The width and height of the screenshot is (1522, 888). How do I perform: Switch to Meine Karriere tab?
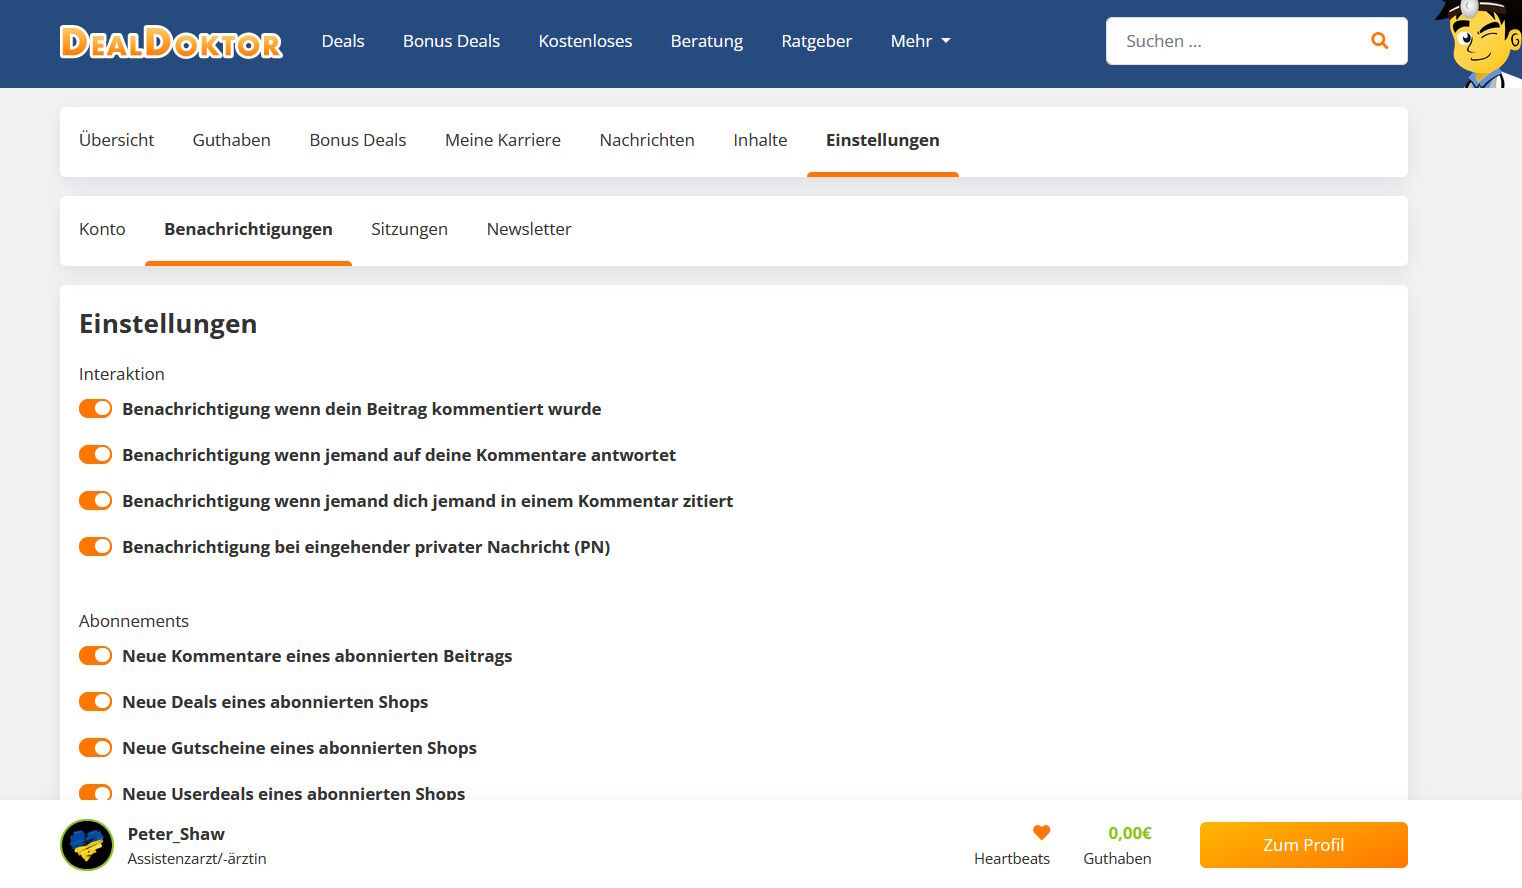pyautogui.click(x=503, y=140)
